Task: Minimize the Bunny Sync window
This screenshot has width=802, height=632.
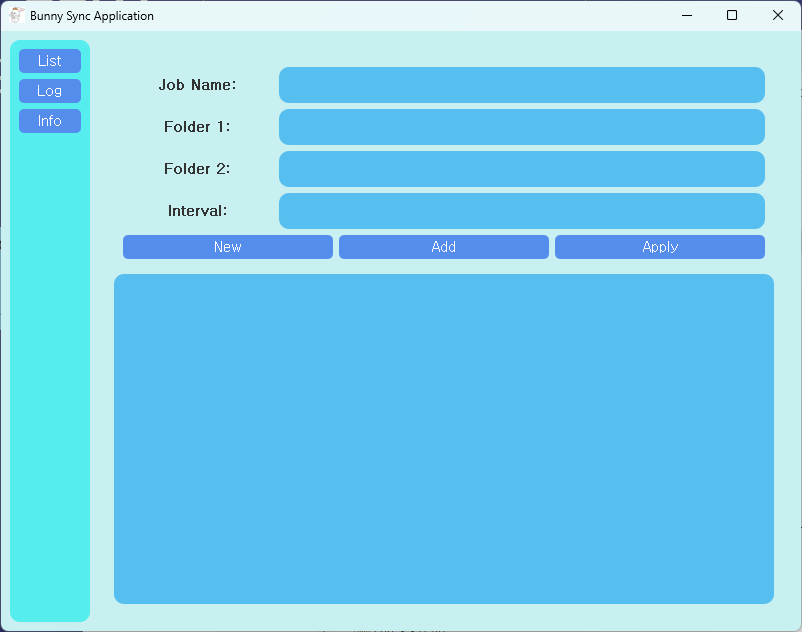Action: [687, 15]
